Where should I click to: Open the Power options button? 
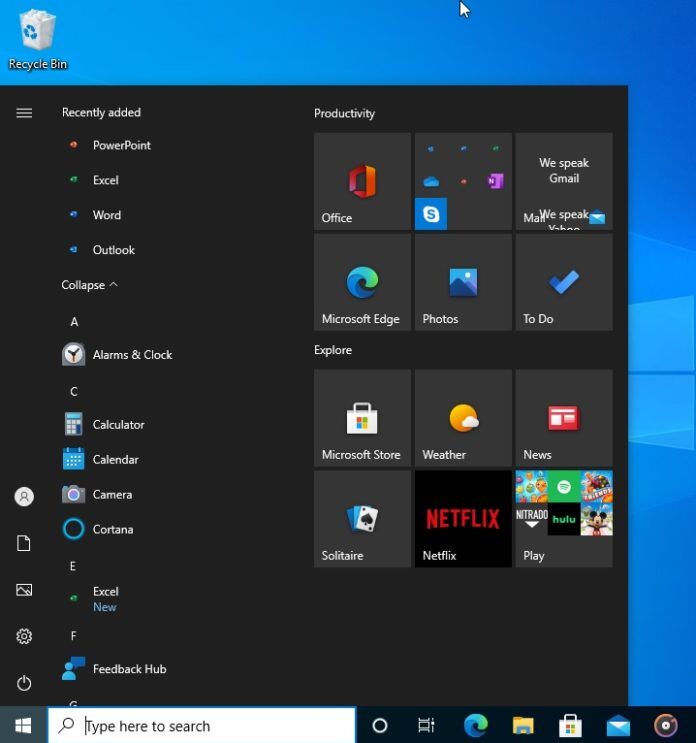(x=24, y=683)
